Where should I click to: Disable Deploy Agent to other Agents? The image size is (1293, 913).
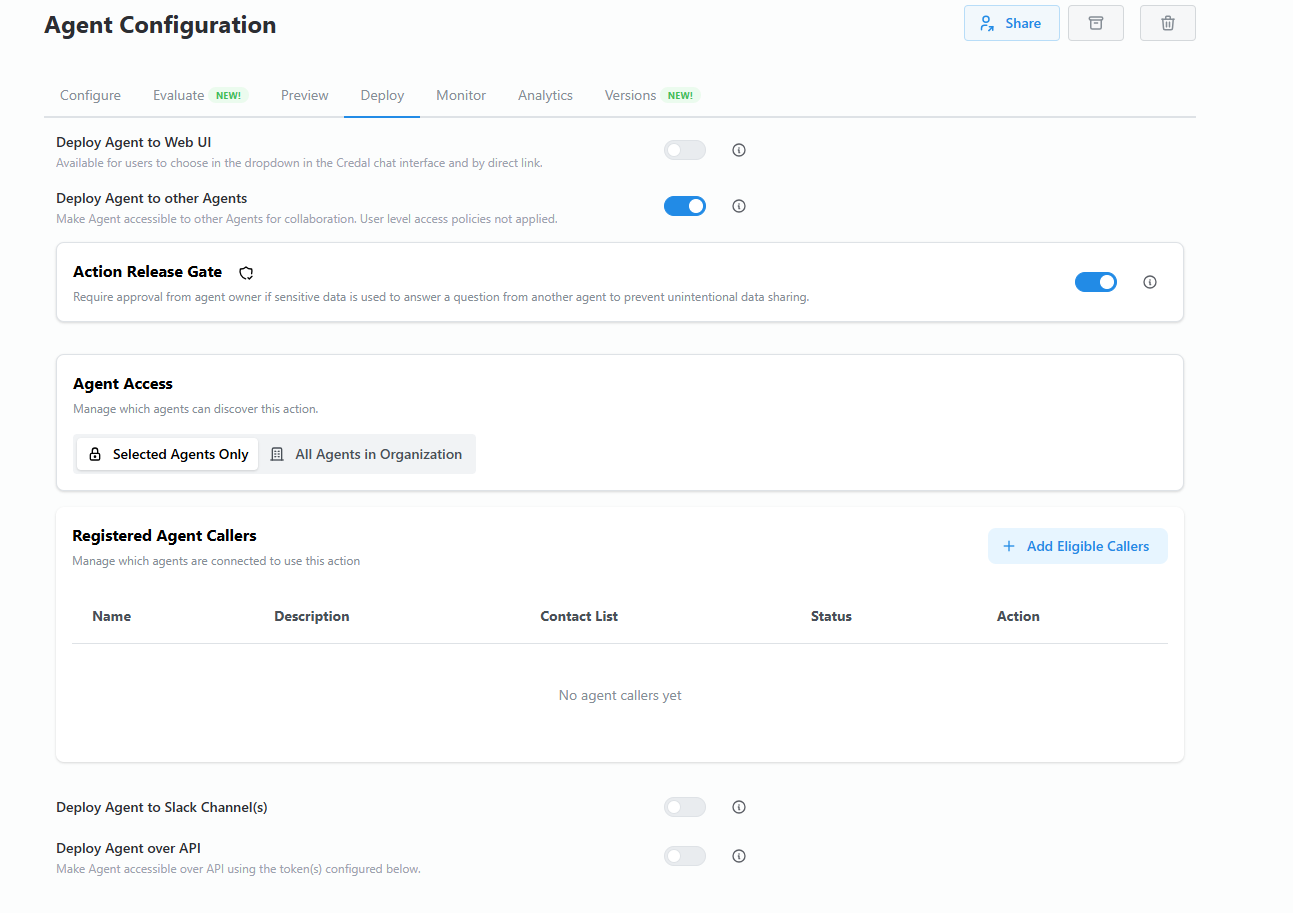click(x=684, y=205)
